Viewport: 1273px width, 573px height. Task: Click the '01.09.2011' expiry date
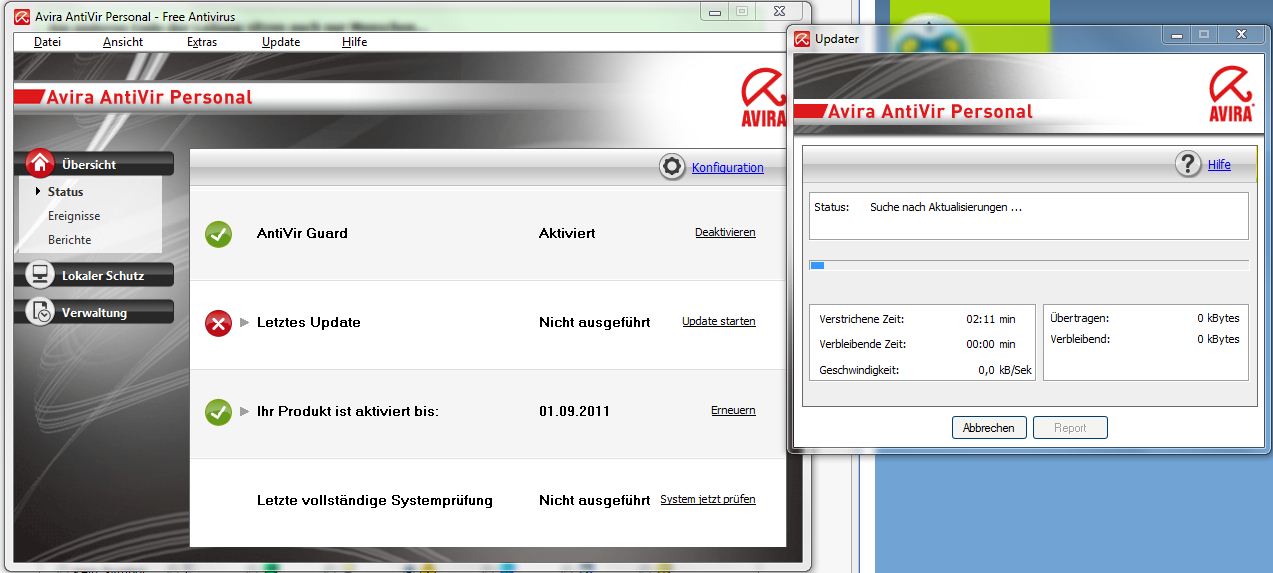(x=574, y=411)
